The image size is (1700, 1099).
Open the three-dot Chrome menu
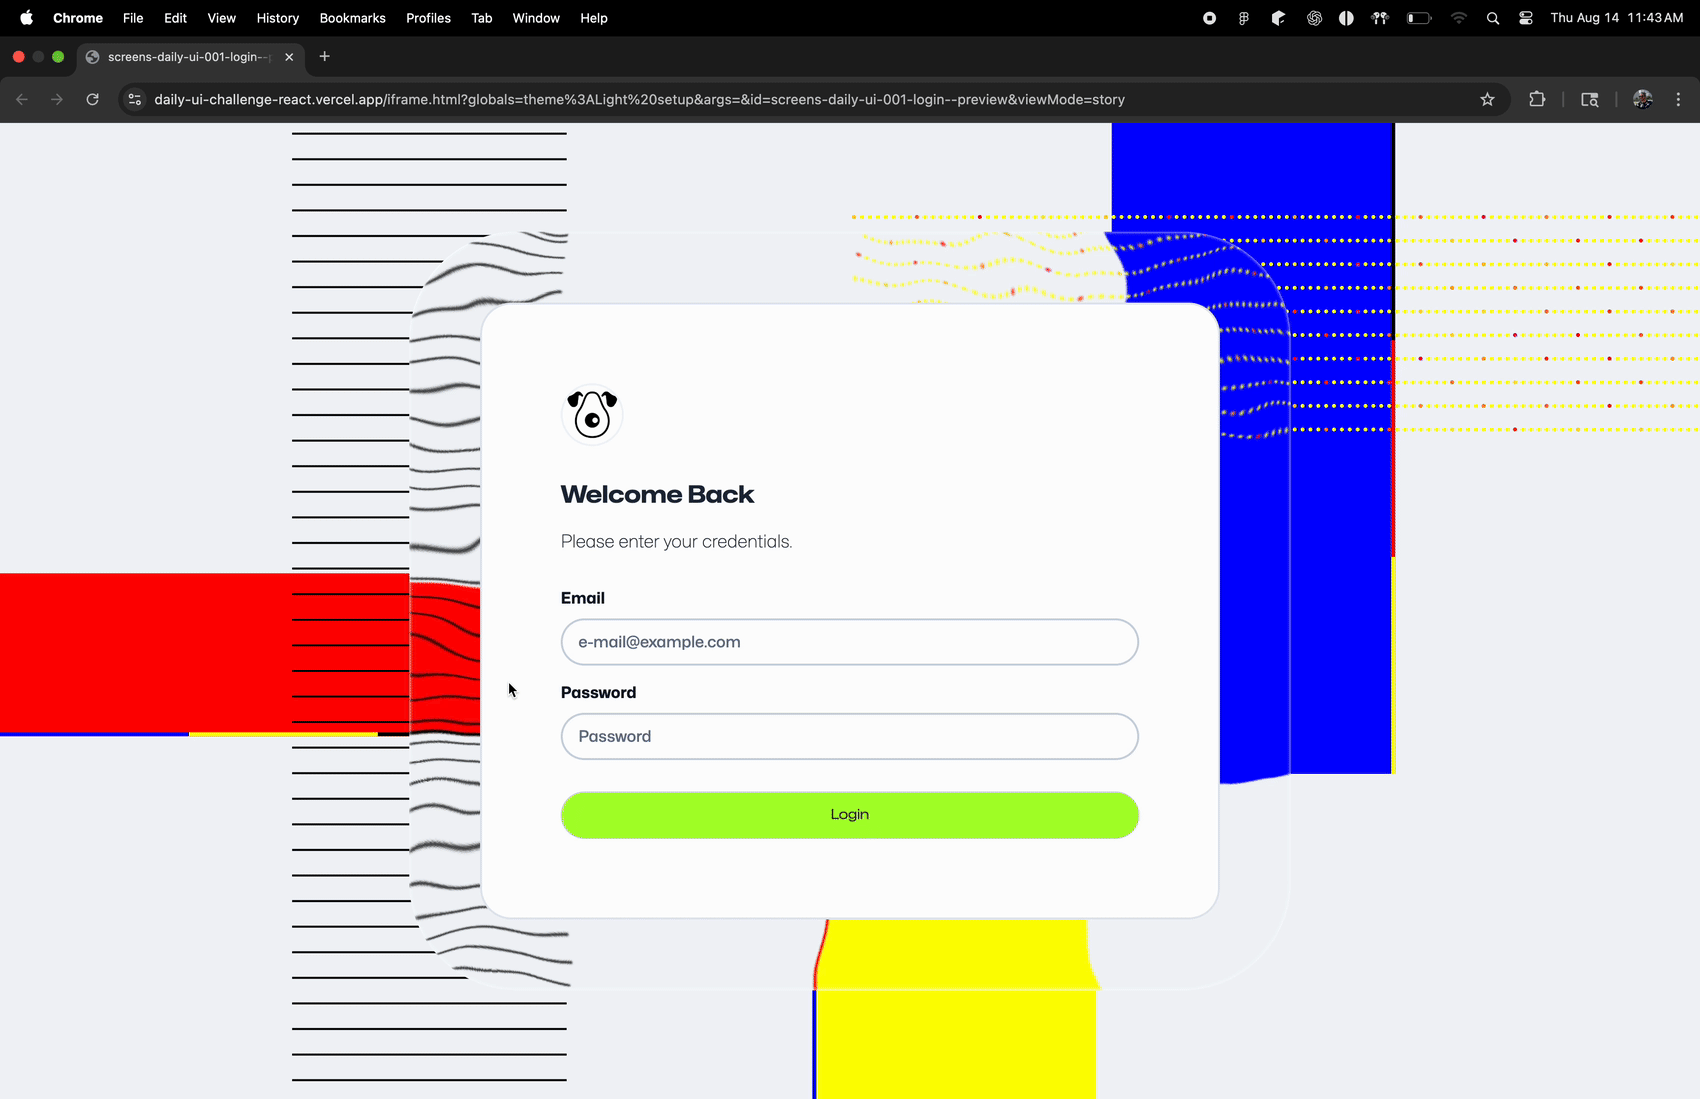click(x=1678, y=99)
